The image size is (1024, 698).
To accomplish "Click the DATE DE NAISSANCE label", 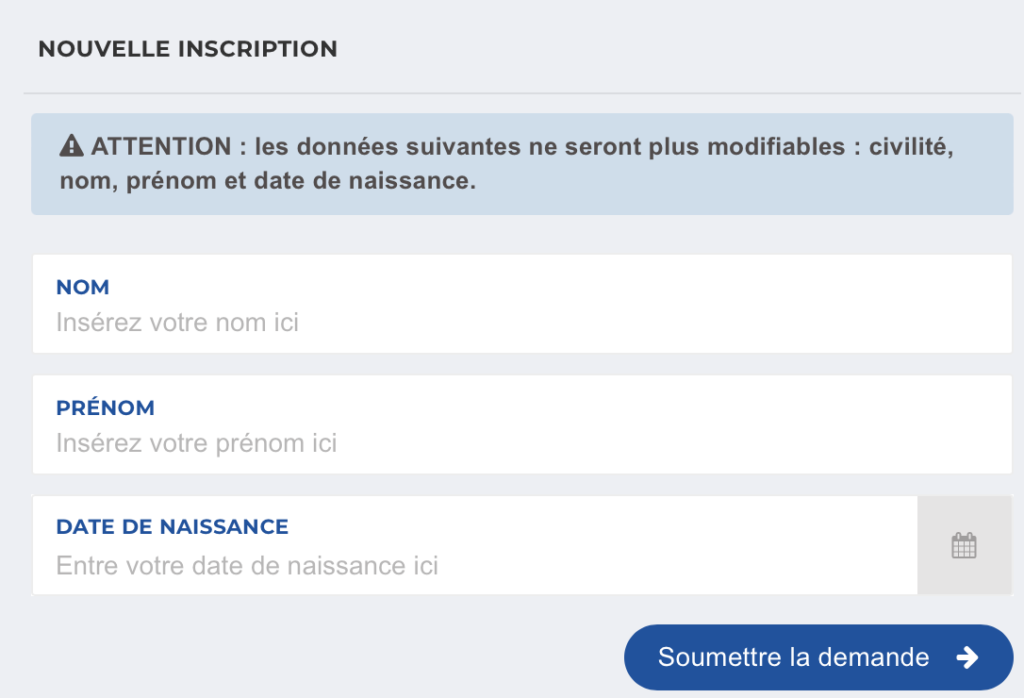I will click(x=172, y=527).
